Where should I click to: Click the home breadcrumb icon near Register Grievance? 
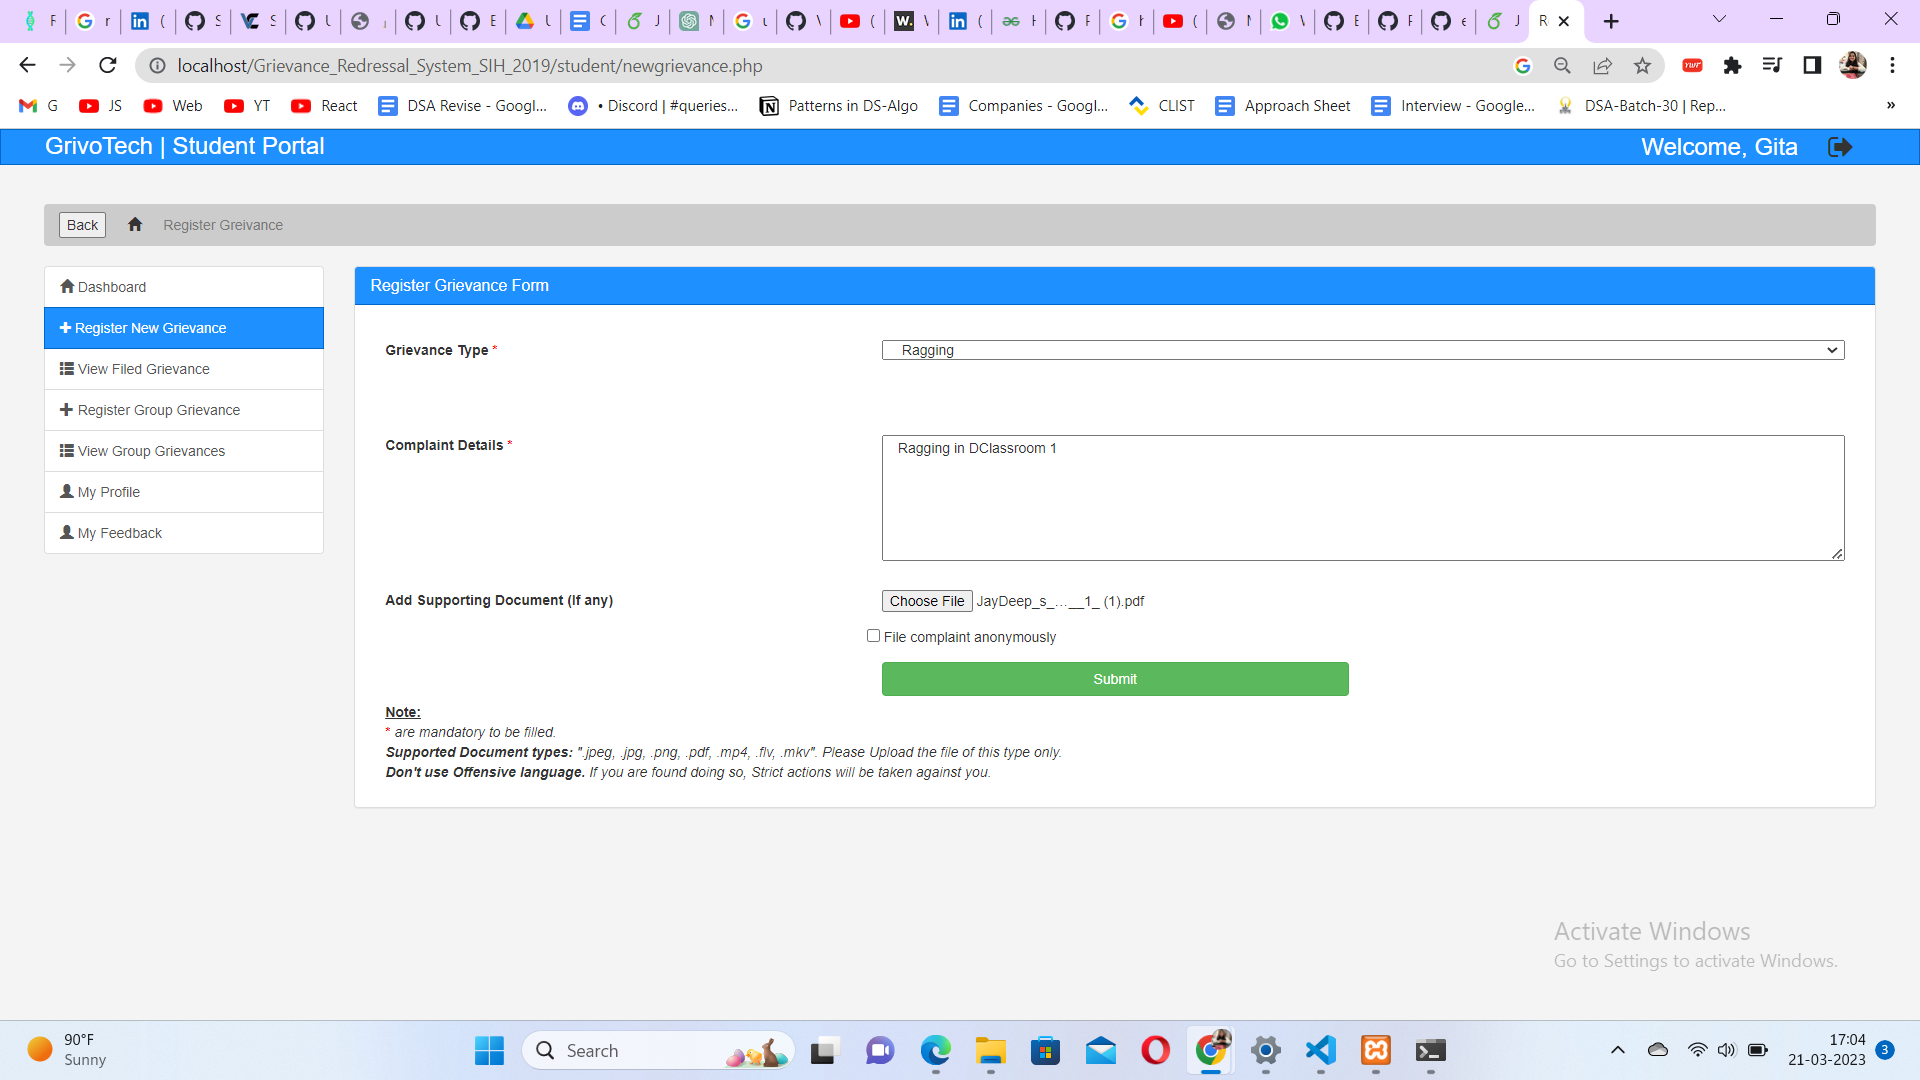pos(134,224)
